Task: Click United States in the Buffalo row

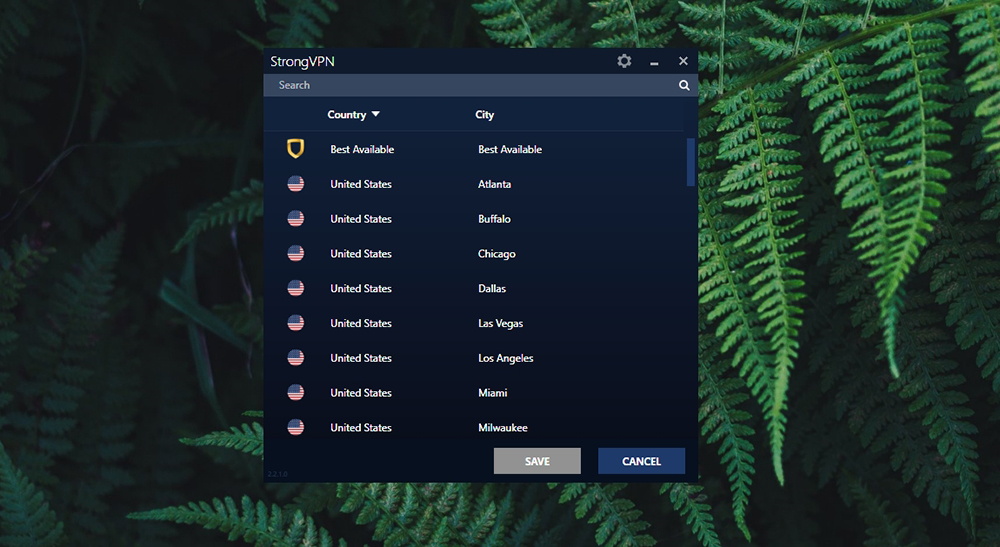Action: [361, 219]
